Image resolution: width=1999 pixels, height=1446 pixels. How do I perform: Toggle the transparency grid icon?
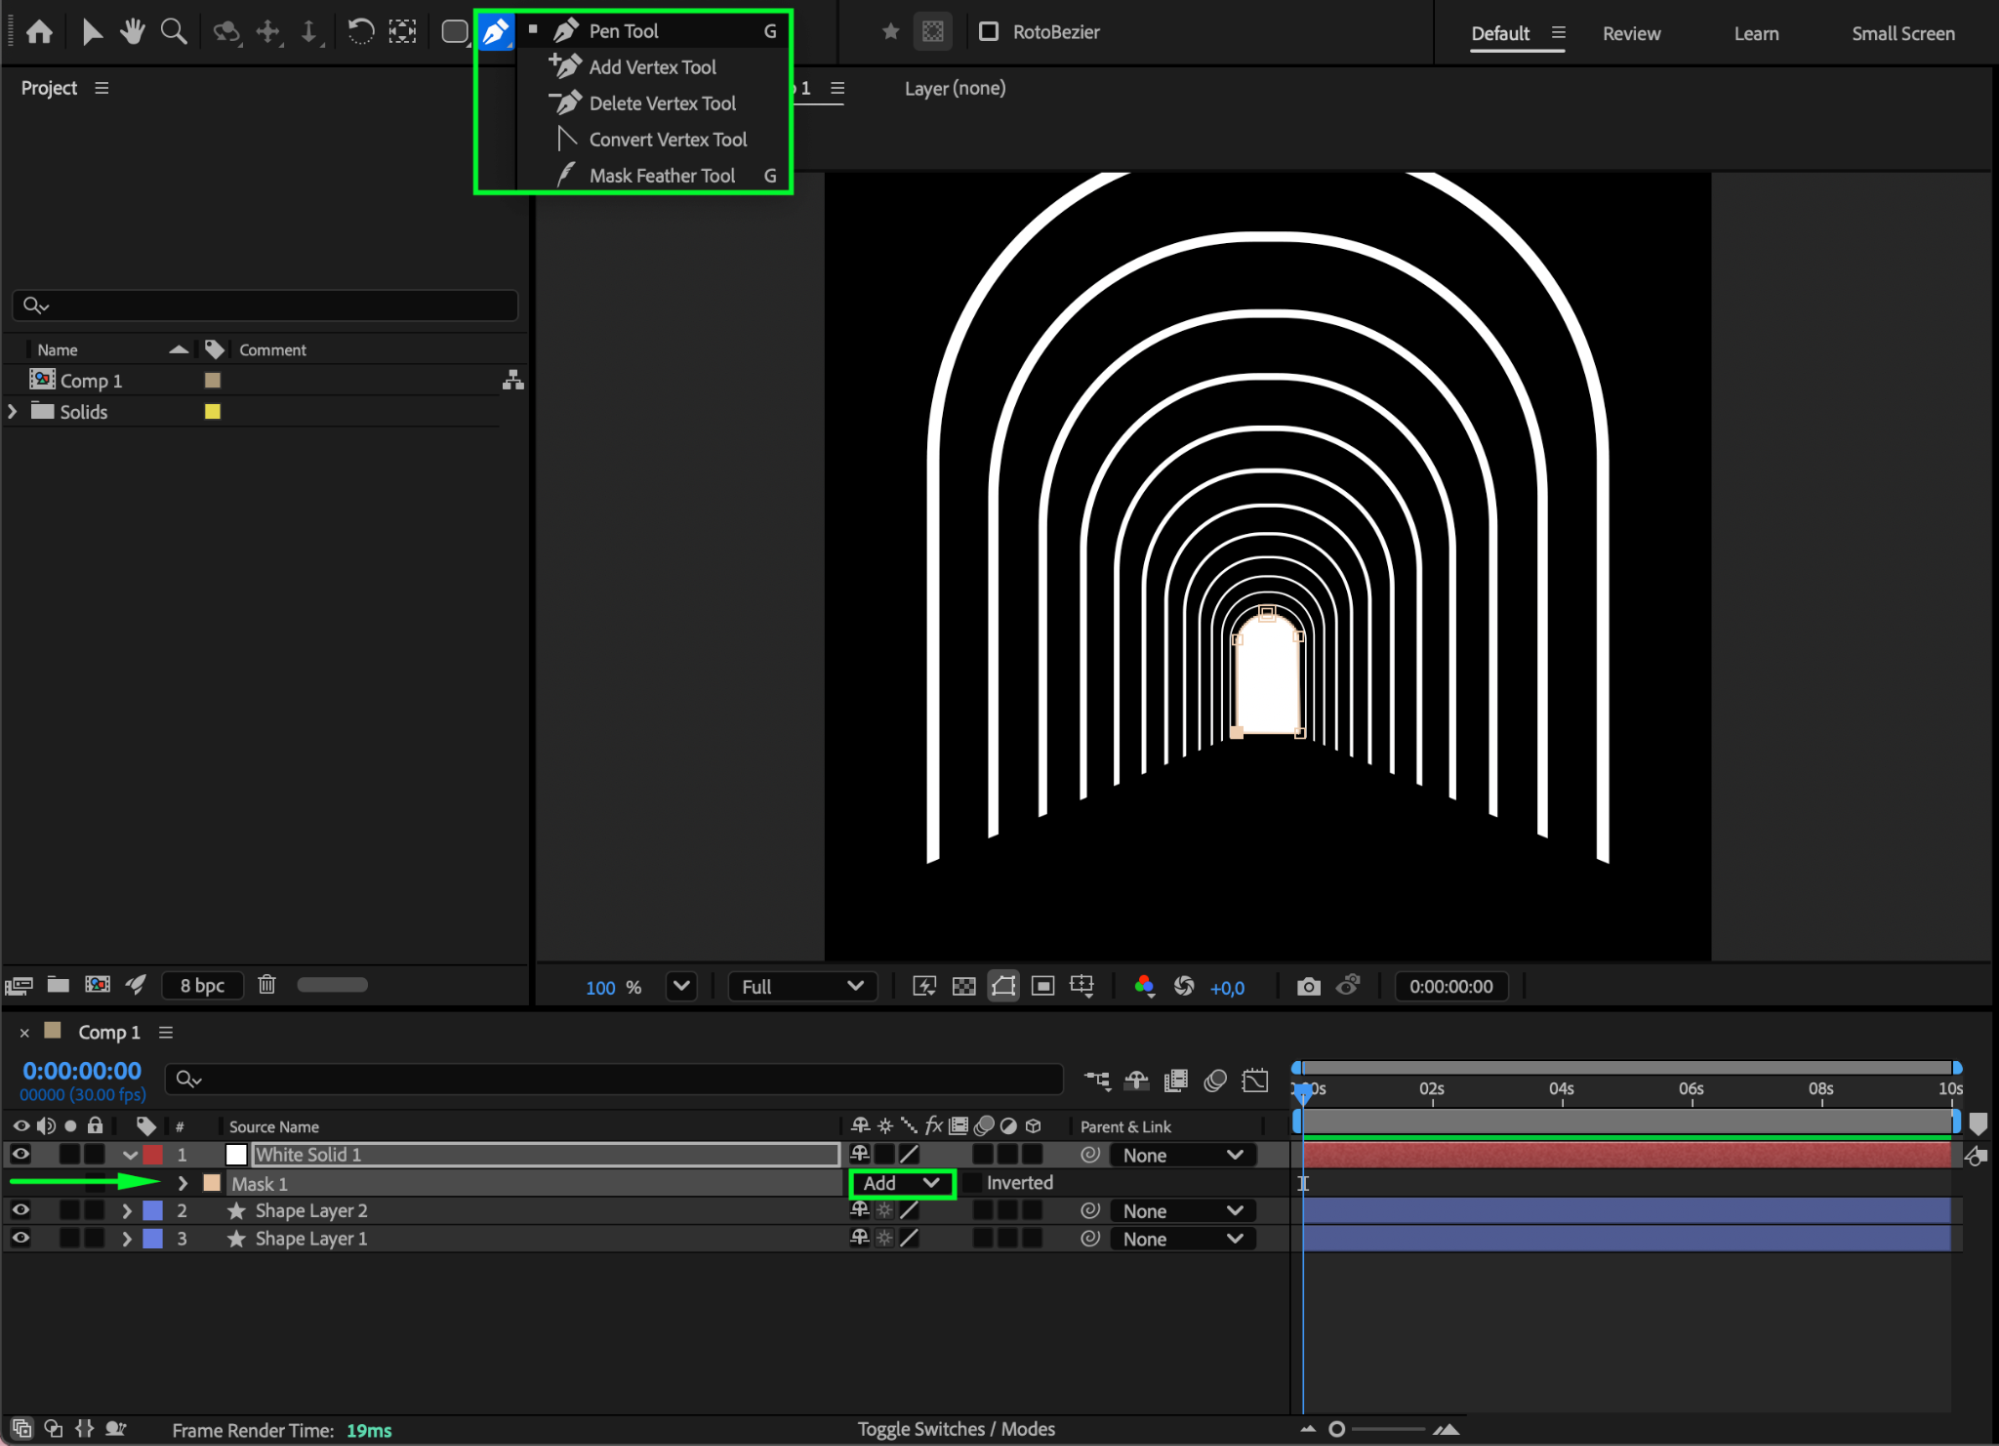[963, 987]
